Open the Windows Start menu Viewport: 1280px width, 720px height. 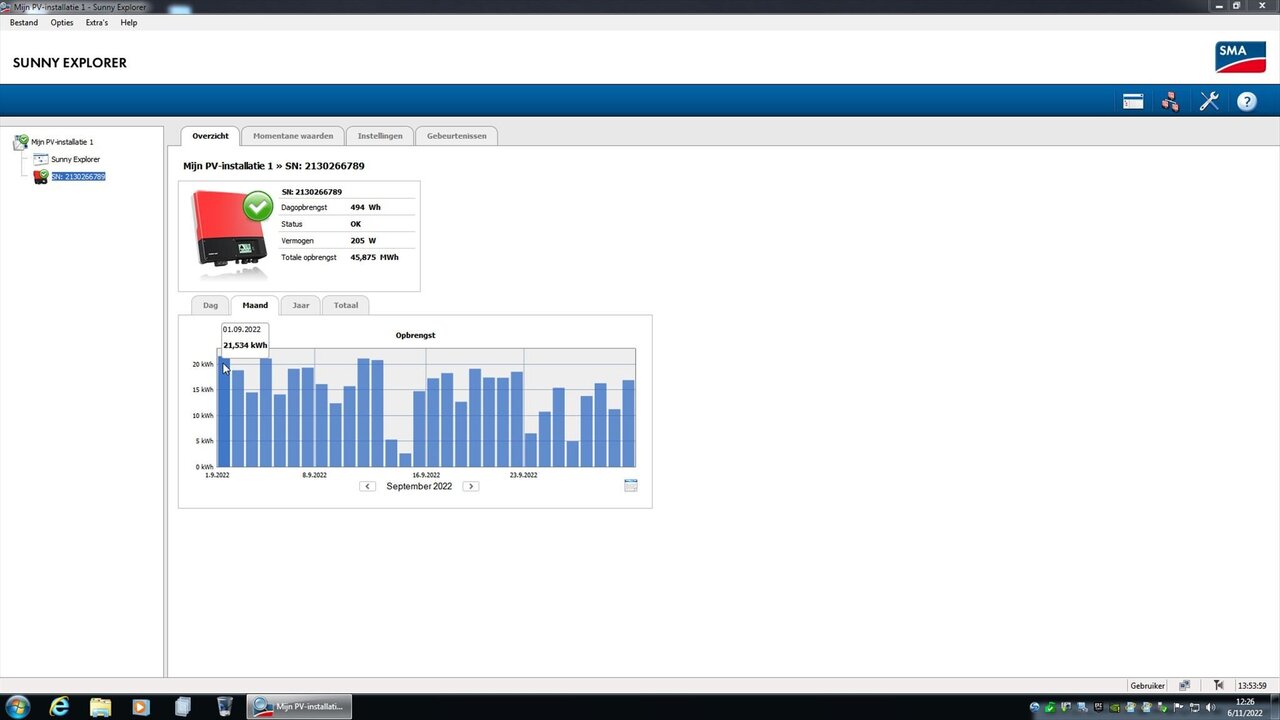(18, 706)
